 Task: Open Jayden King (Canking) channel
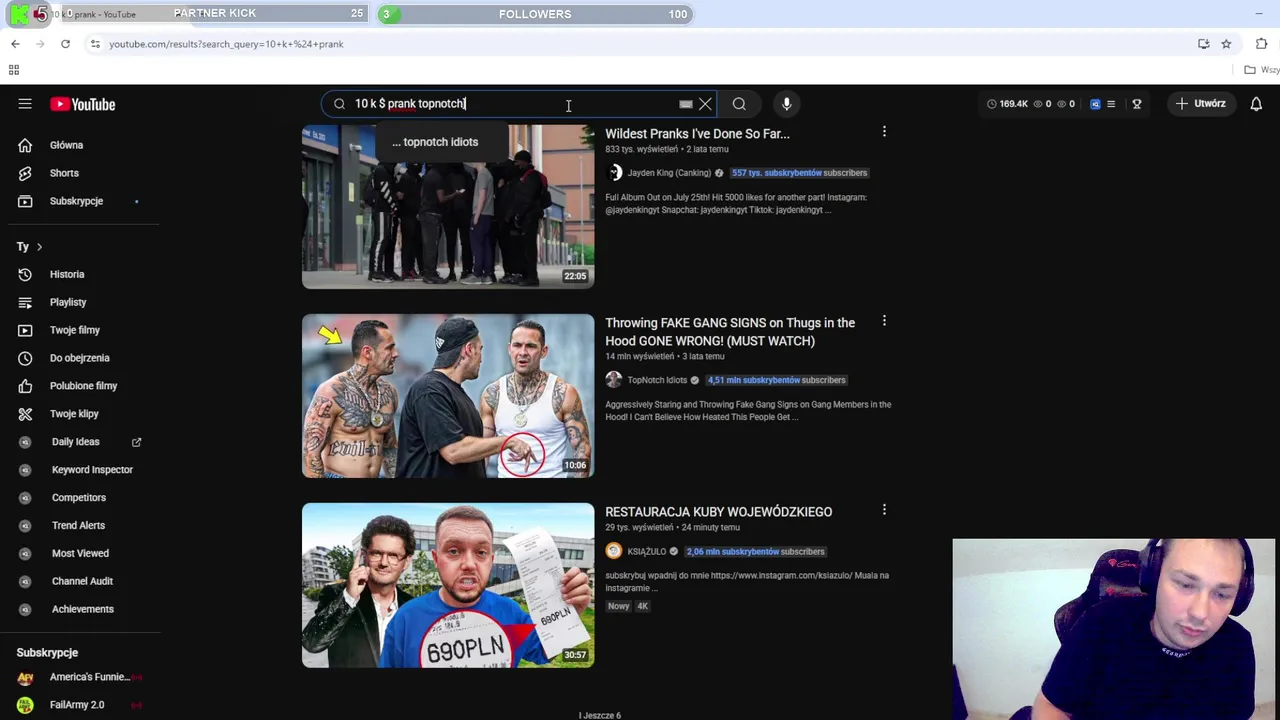click(x=669, y=173)
